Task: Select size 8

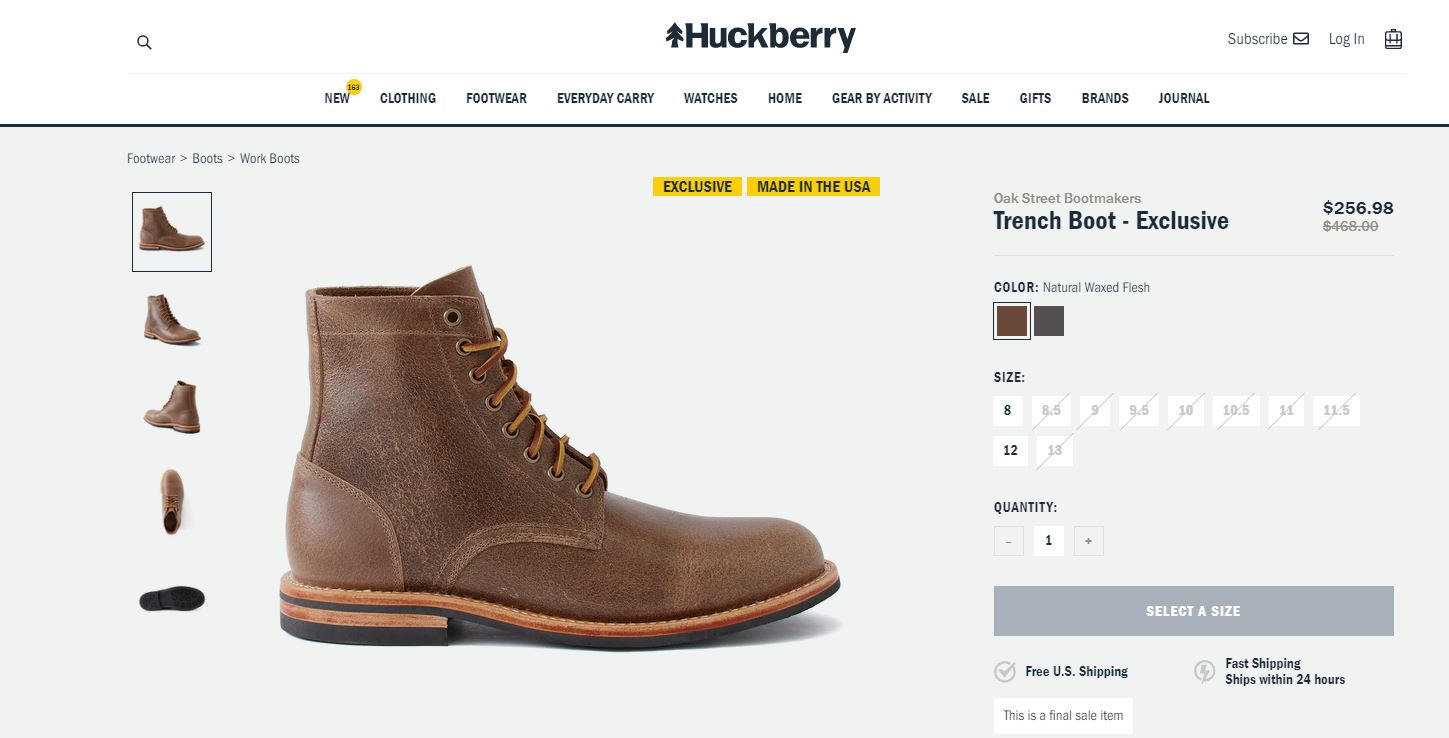Action: 1008,411
